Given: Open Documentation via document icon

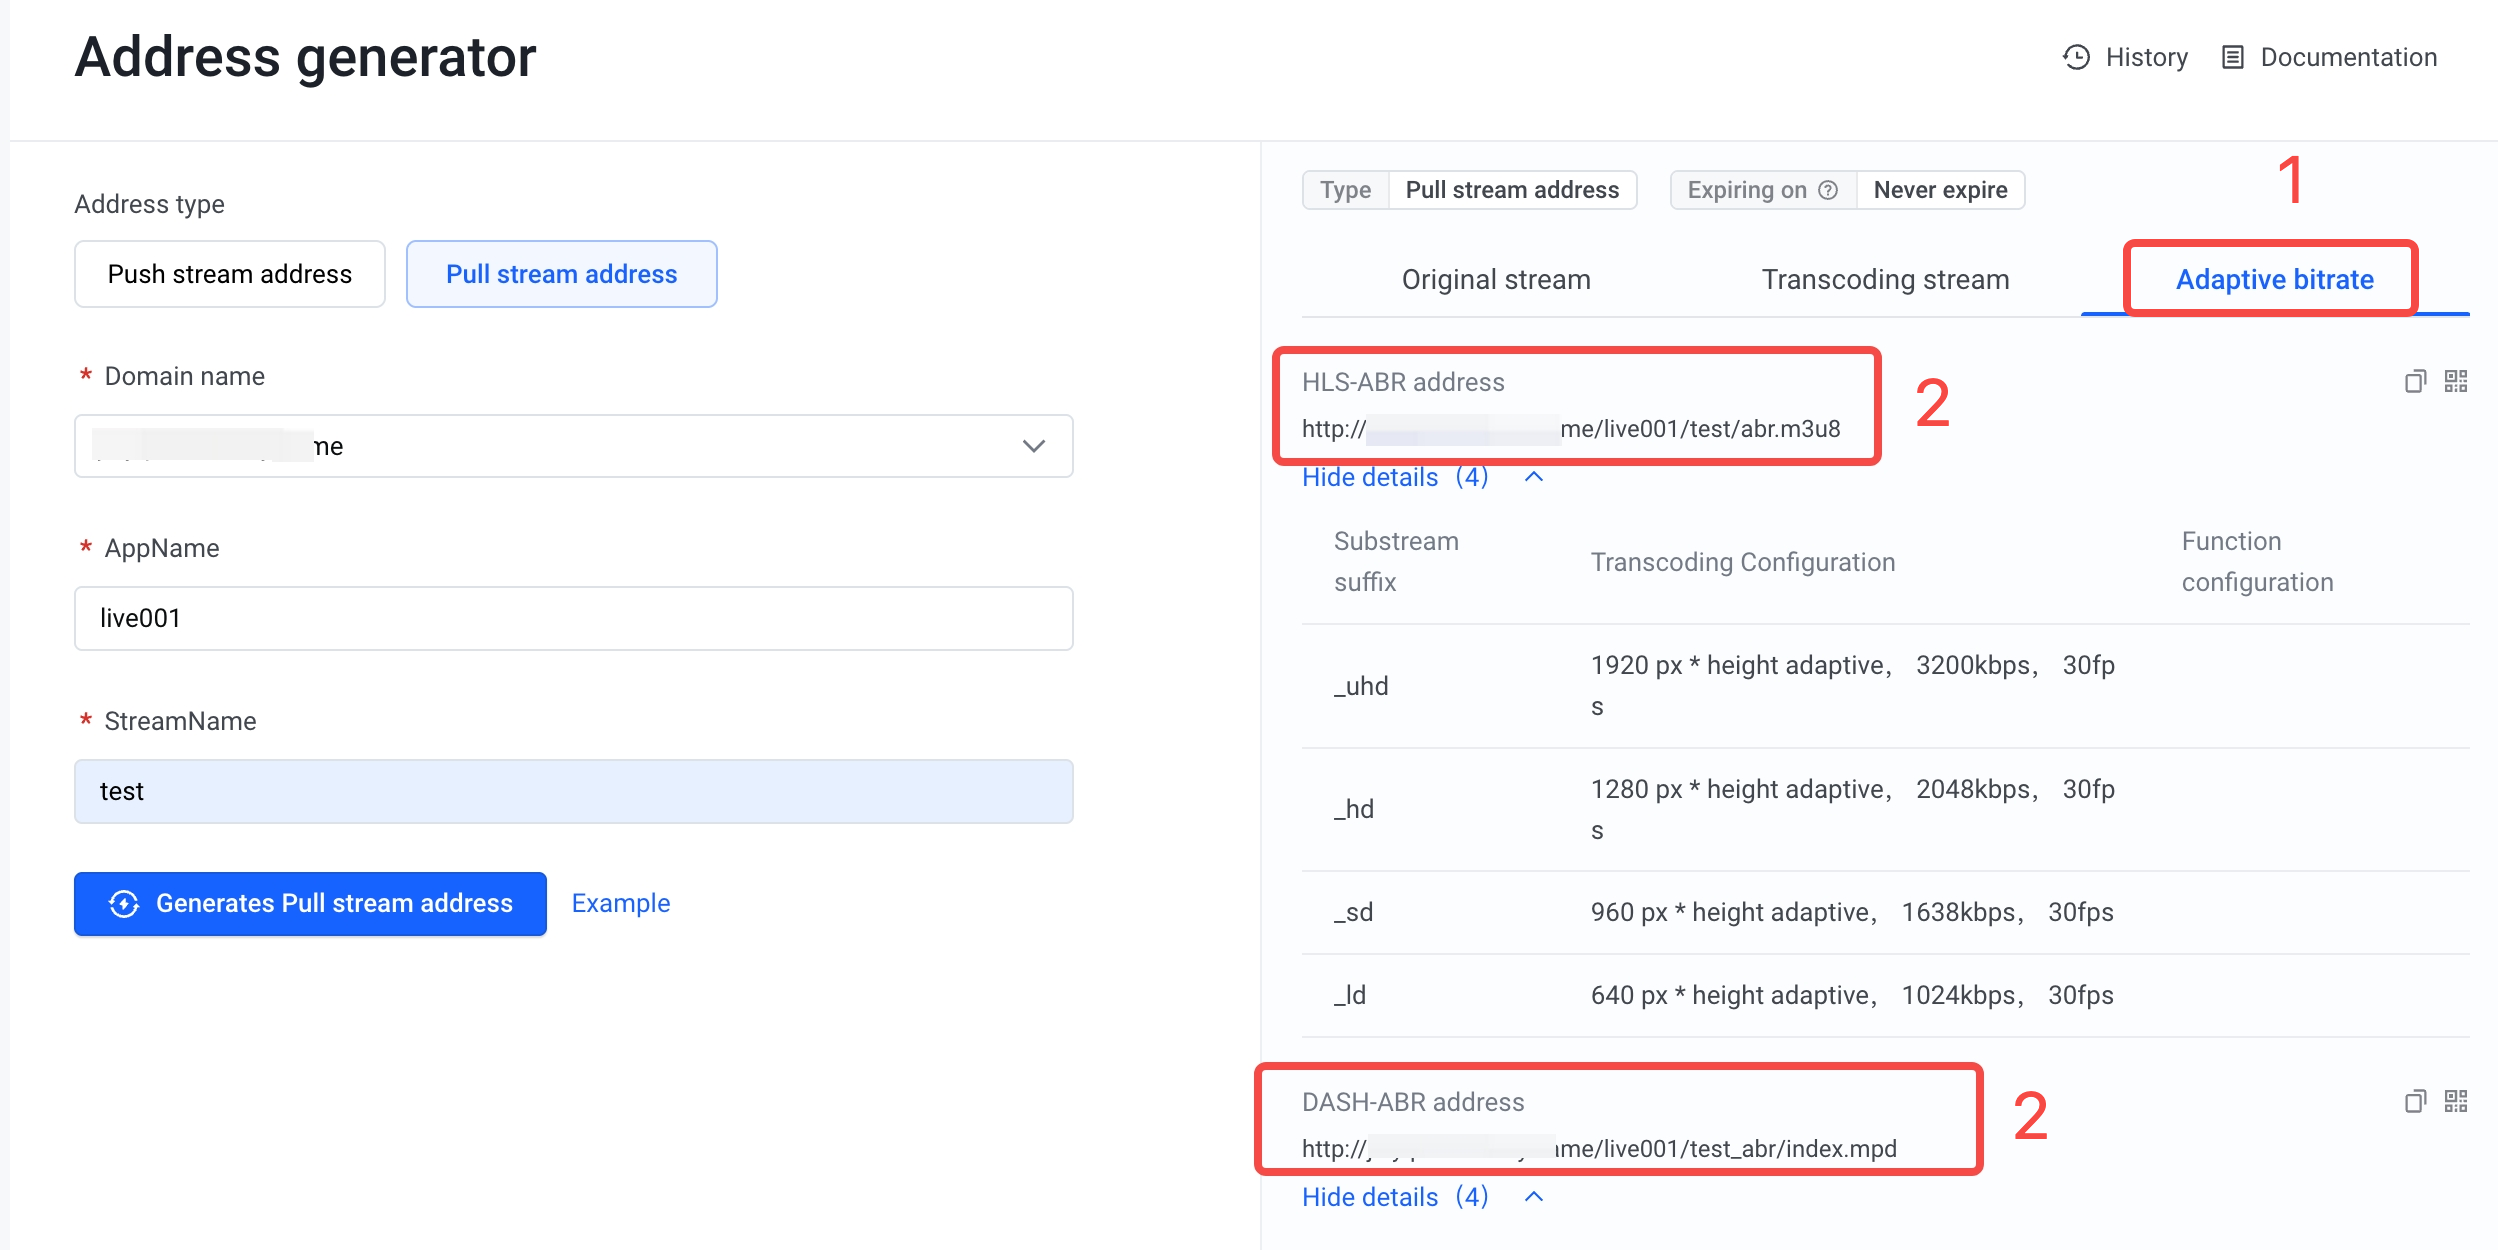Looking at the screenshot, I should (2233, 57).
